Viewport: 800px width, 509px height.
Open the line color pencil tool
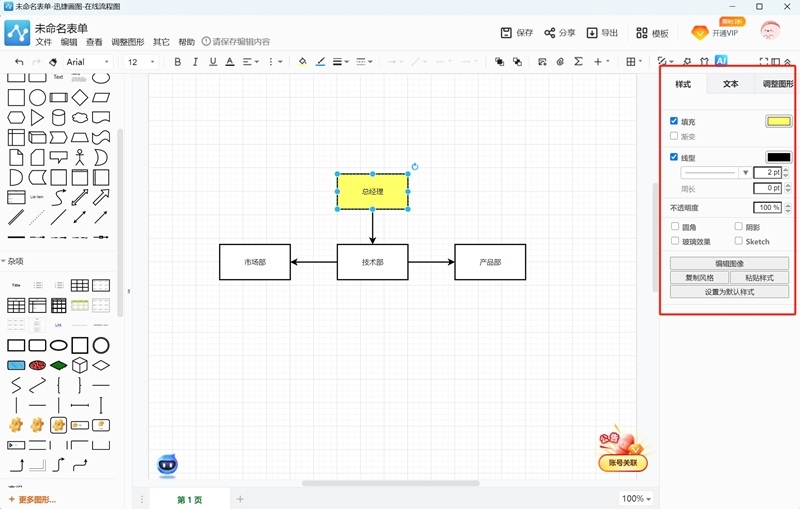coord(320,62)
